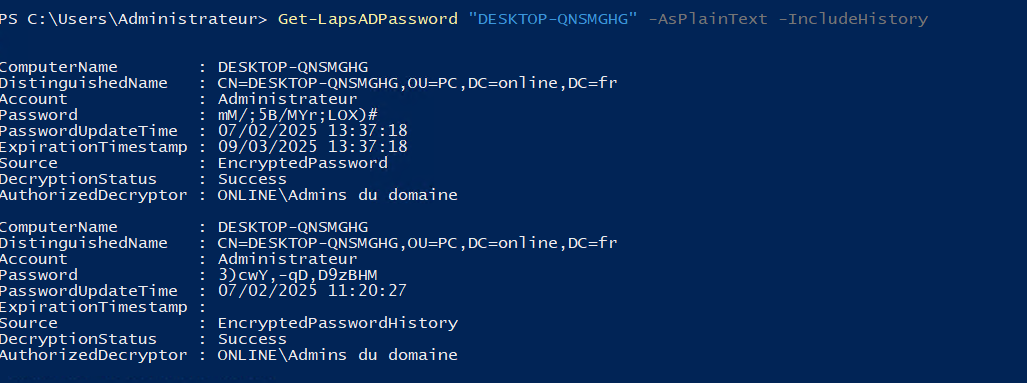Click the Get-LapsADPassword command text

(x=367, y=19)
